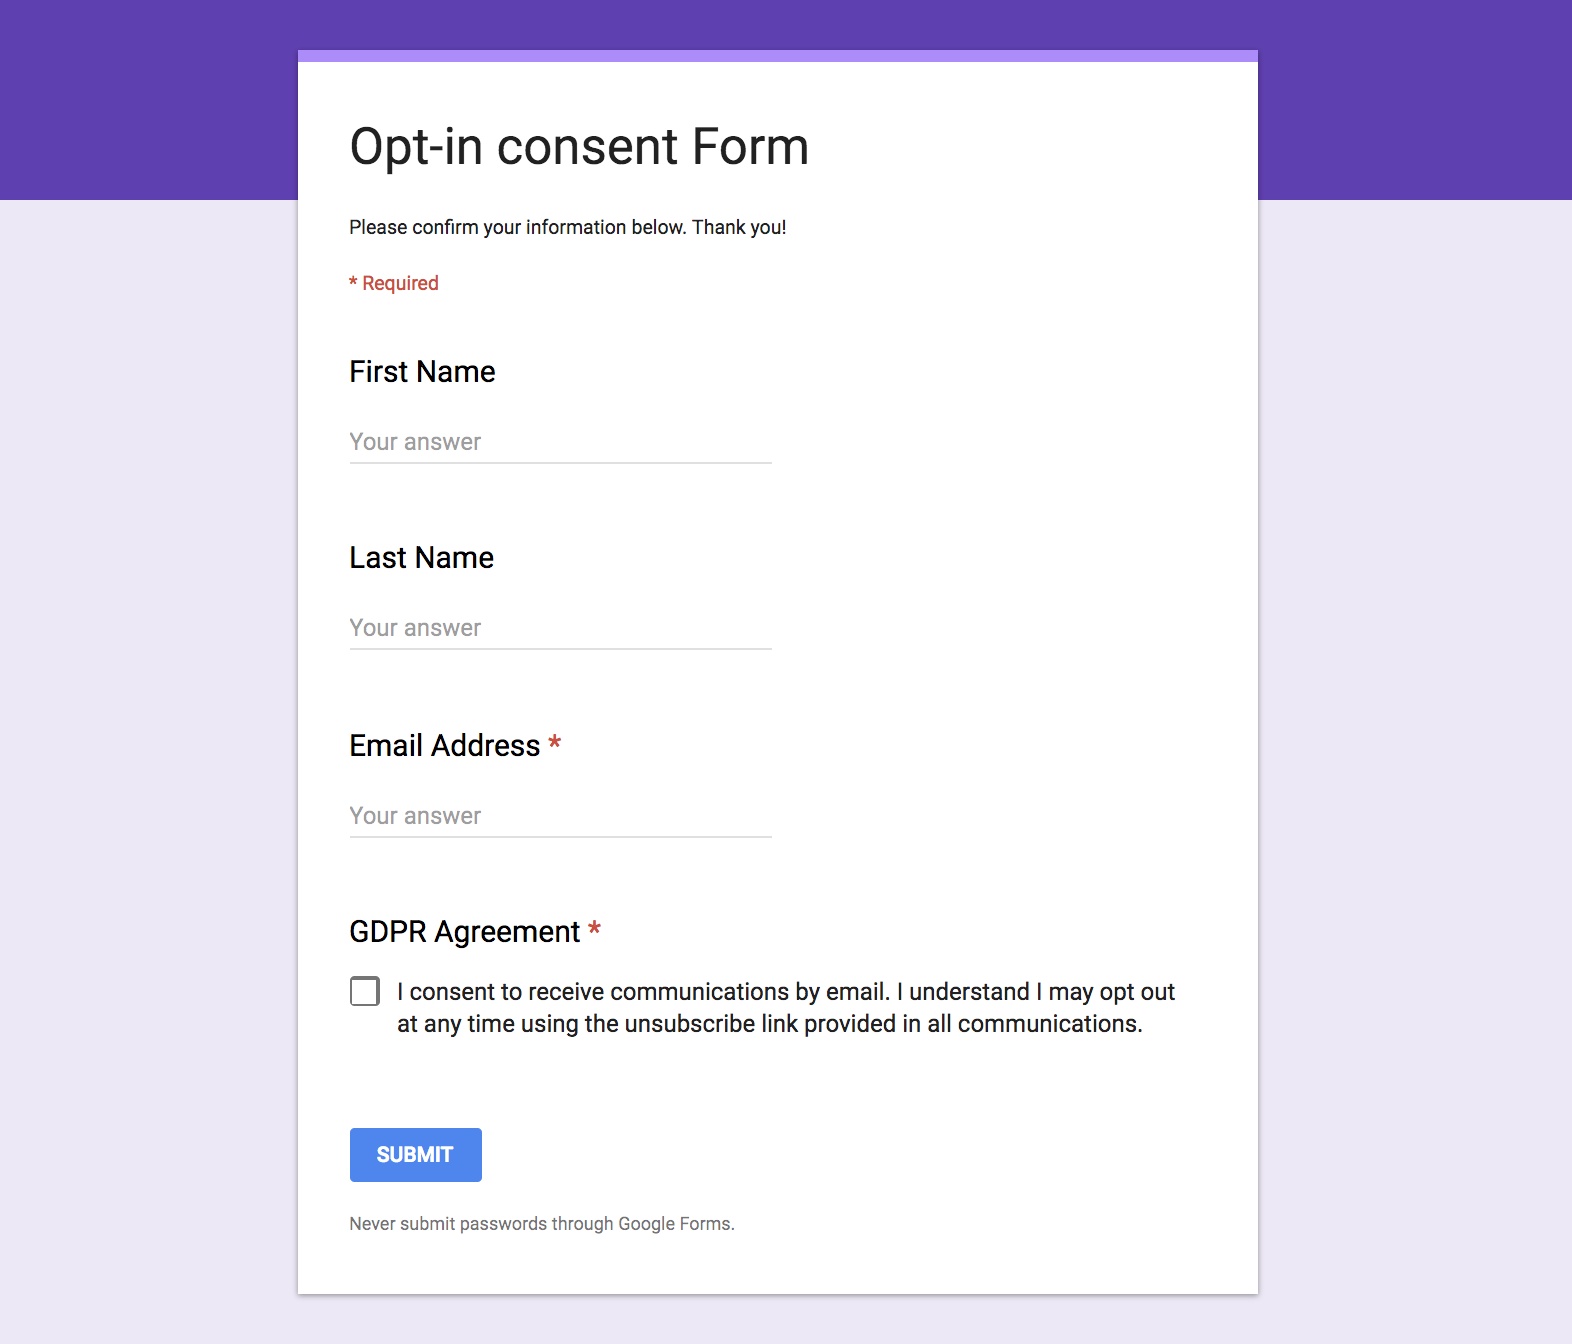The image size is (1572, 1344).
Task: Click the 'Please confirm your information' description
Action: click(566, 227)
